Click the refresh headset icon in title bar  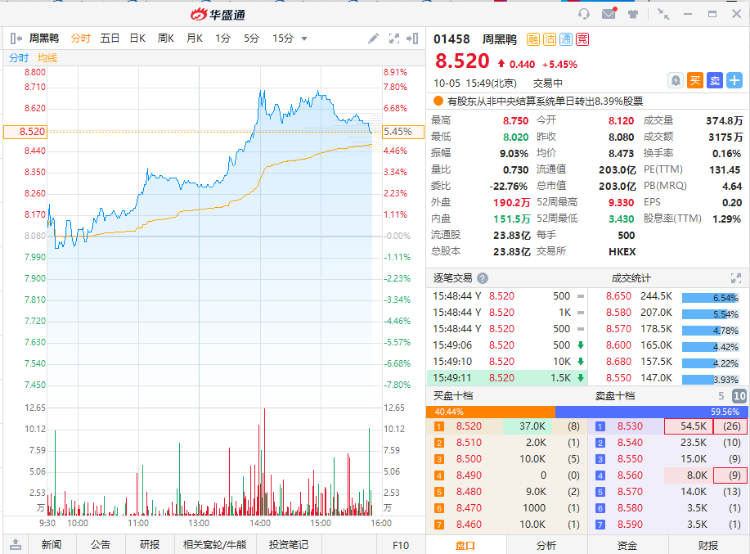pos(584,14)
